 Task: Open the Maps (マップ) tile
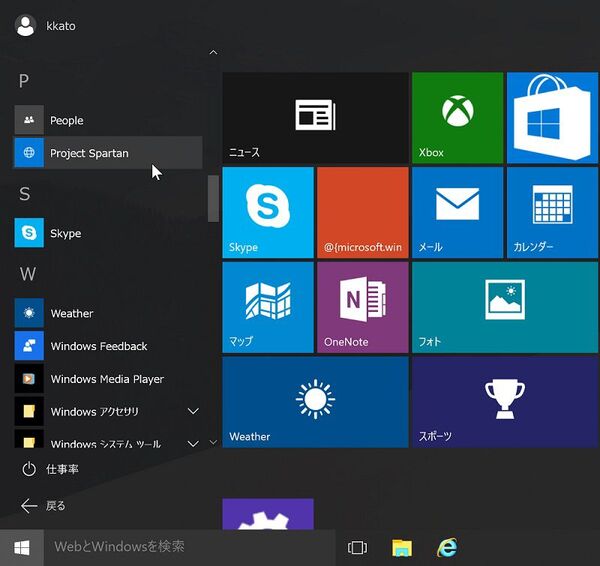point(268,307)
